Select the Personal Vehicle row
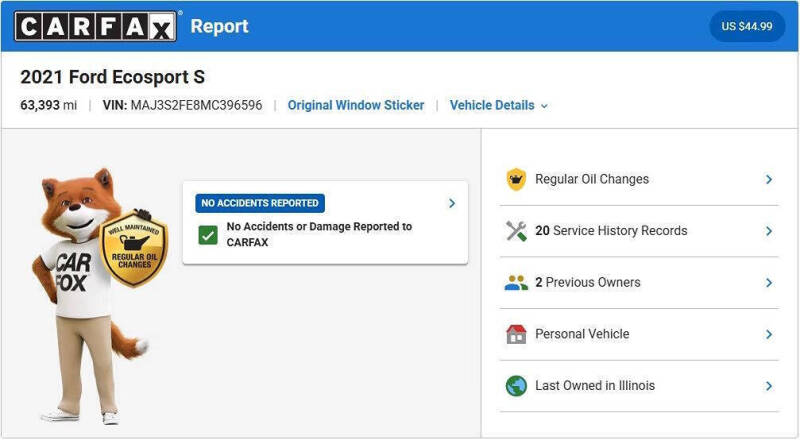Image resolution: width=800 pixels, height=440 pixels. [x=639, y=334]
